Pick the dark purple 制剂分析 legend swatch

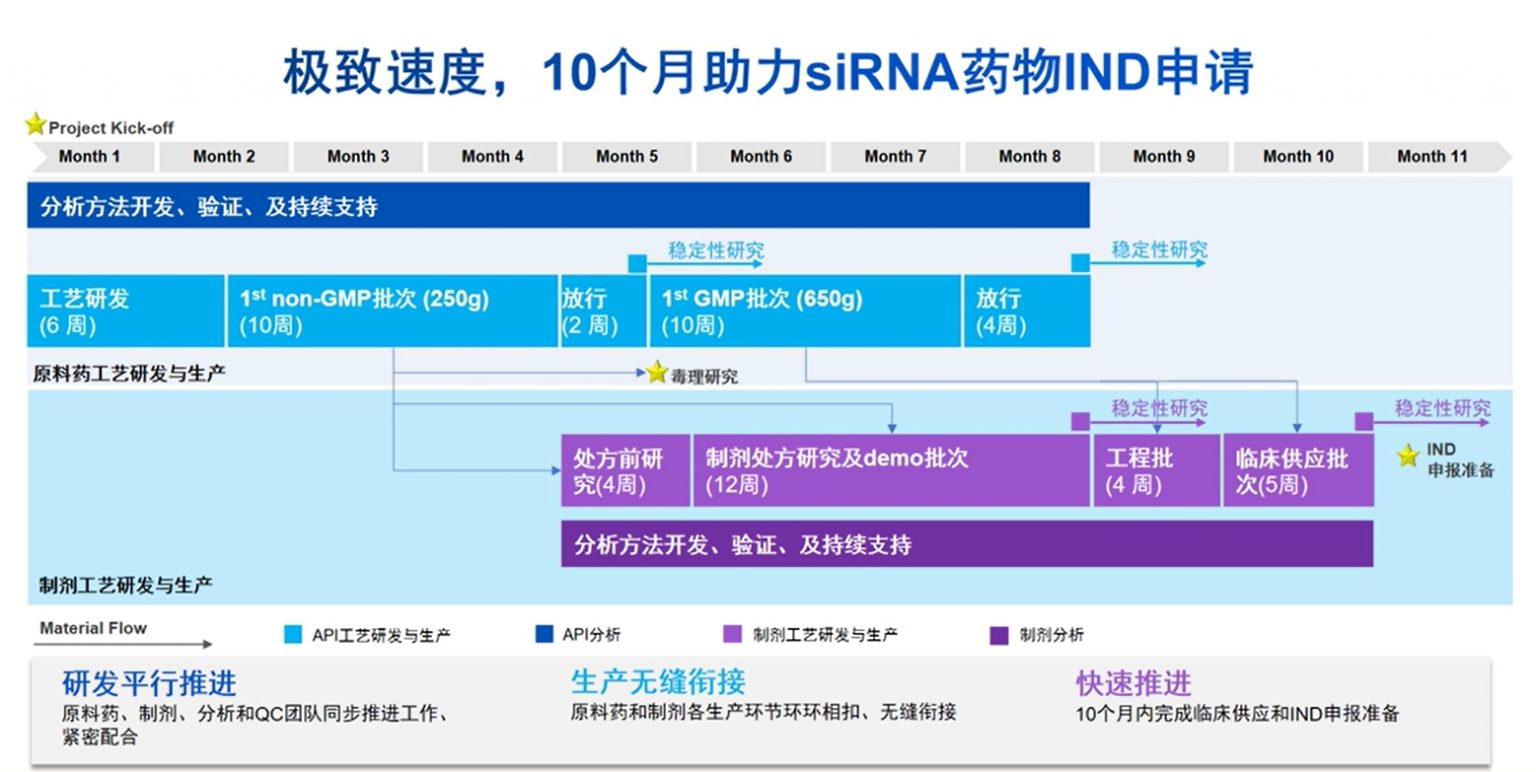click(x=998, y=635)
